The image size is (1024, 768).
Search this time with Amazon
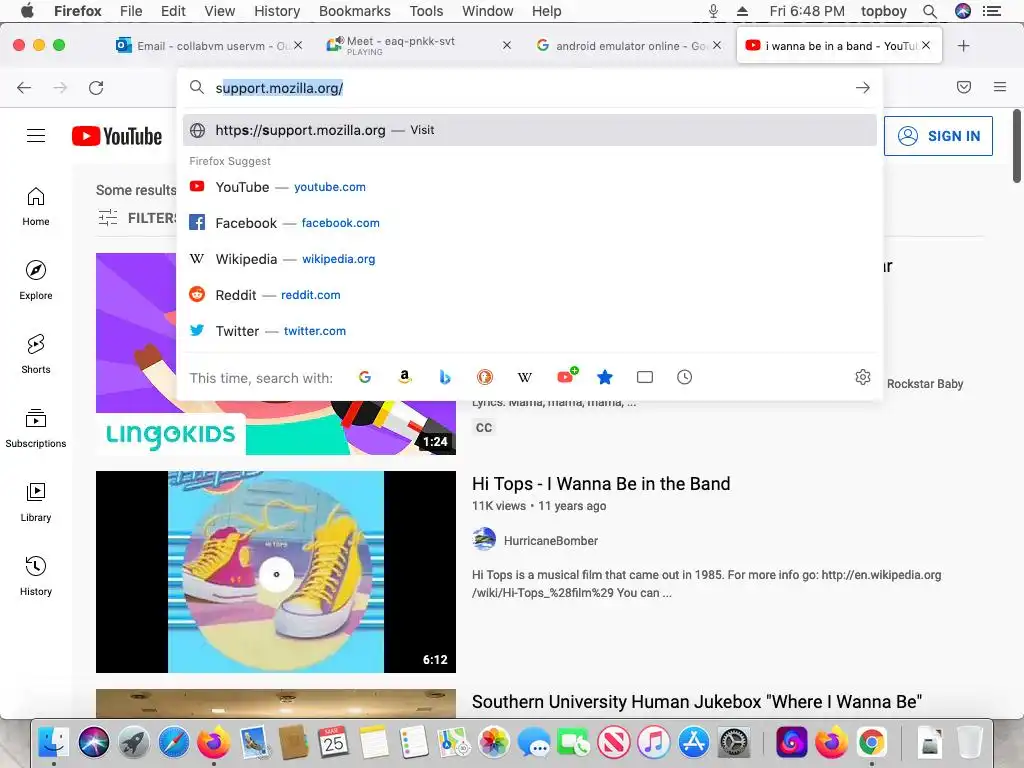tap(405, 377)
